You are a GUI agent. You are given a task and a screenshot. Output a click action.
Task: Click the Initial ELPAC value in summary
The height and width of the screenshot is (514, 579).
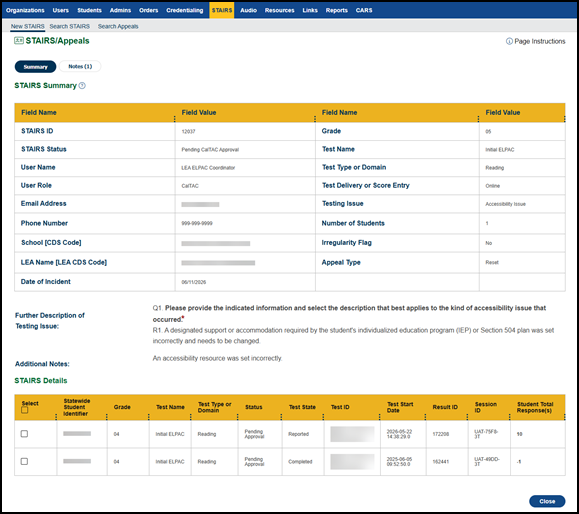[500, 150]
